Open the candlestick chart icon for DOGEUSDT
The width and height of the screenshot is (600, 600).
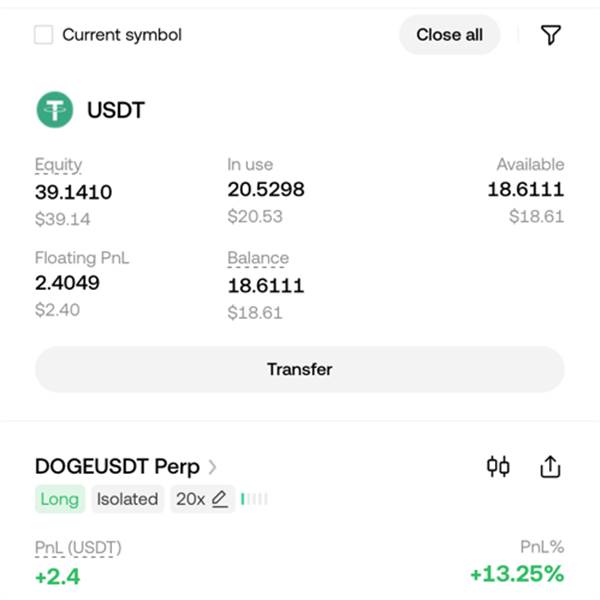[498, 466]
